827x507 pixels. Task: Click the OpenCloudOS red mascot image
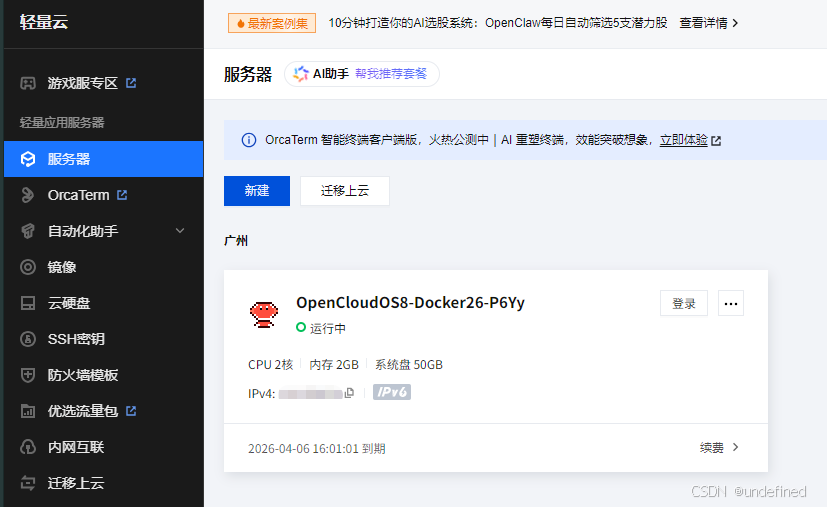click(x=264, y=314)
